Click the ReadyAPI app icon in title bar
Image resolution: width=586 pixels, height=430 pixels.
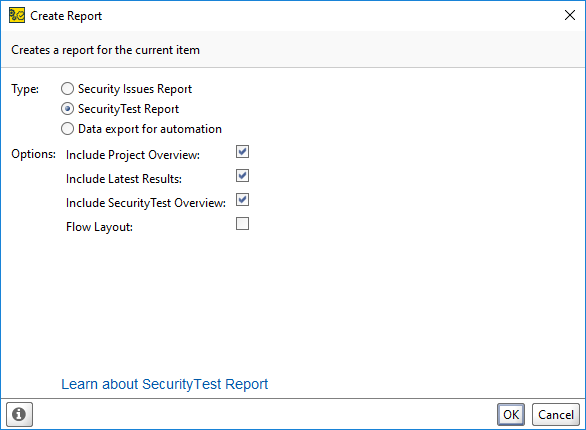(x=17, y=16)
